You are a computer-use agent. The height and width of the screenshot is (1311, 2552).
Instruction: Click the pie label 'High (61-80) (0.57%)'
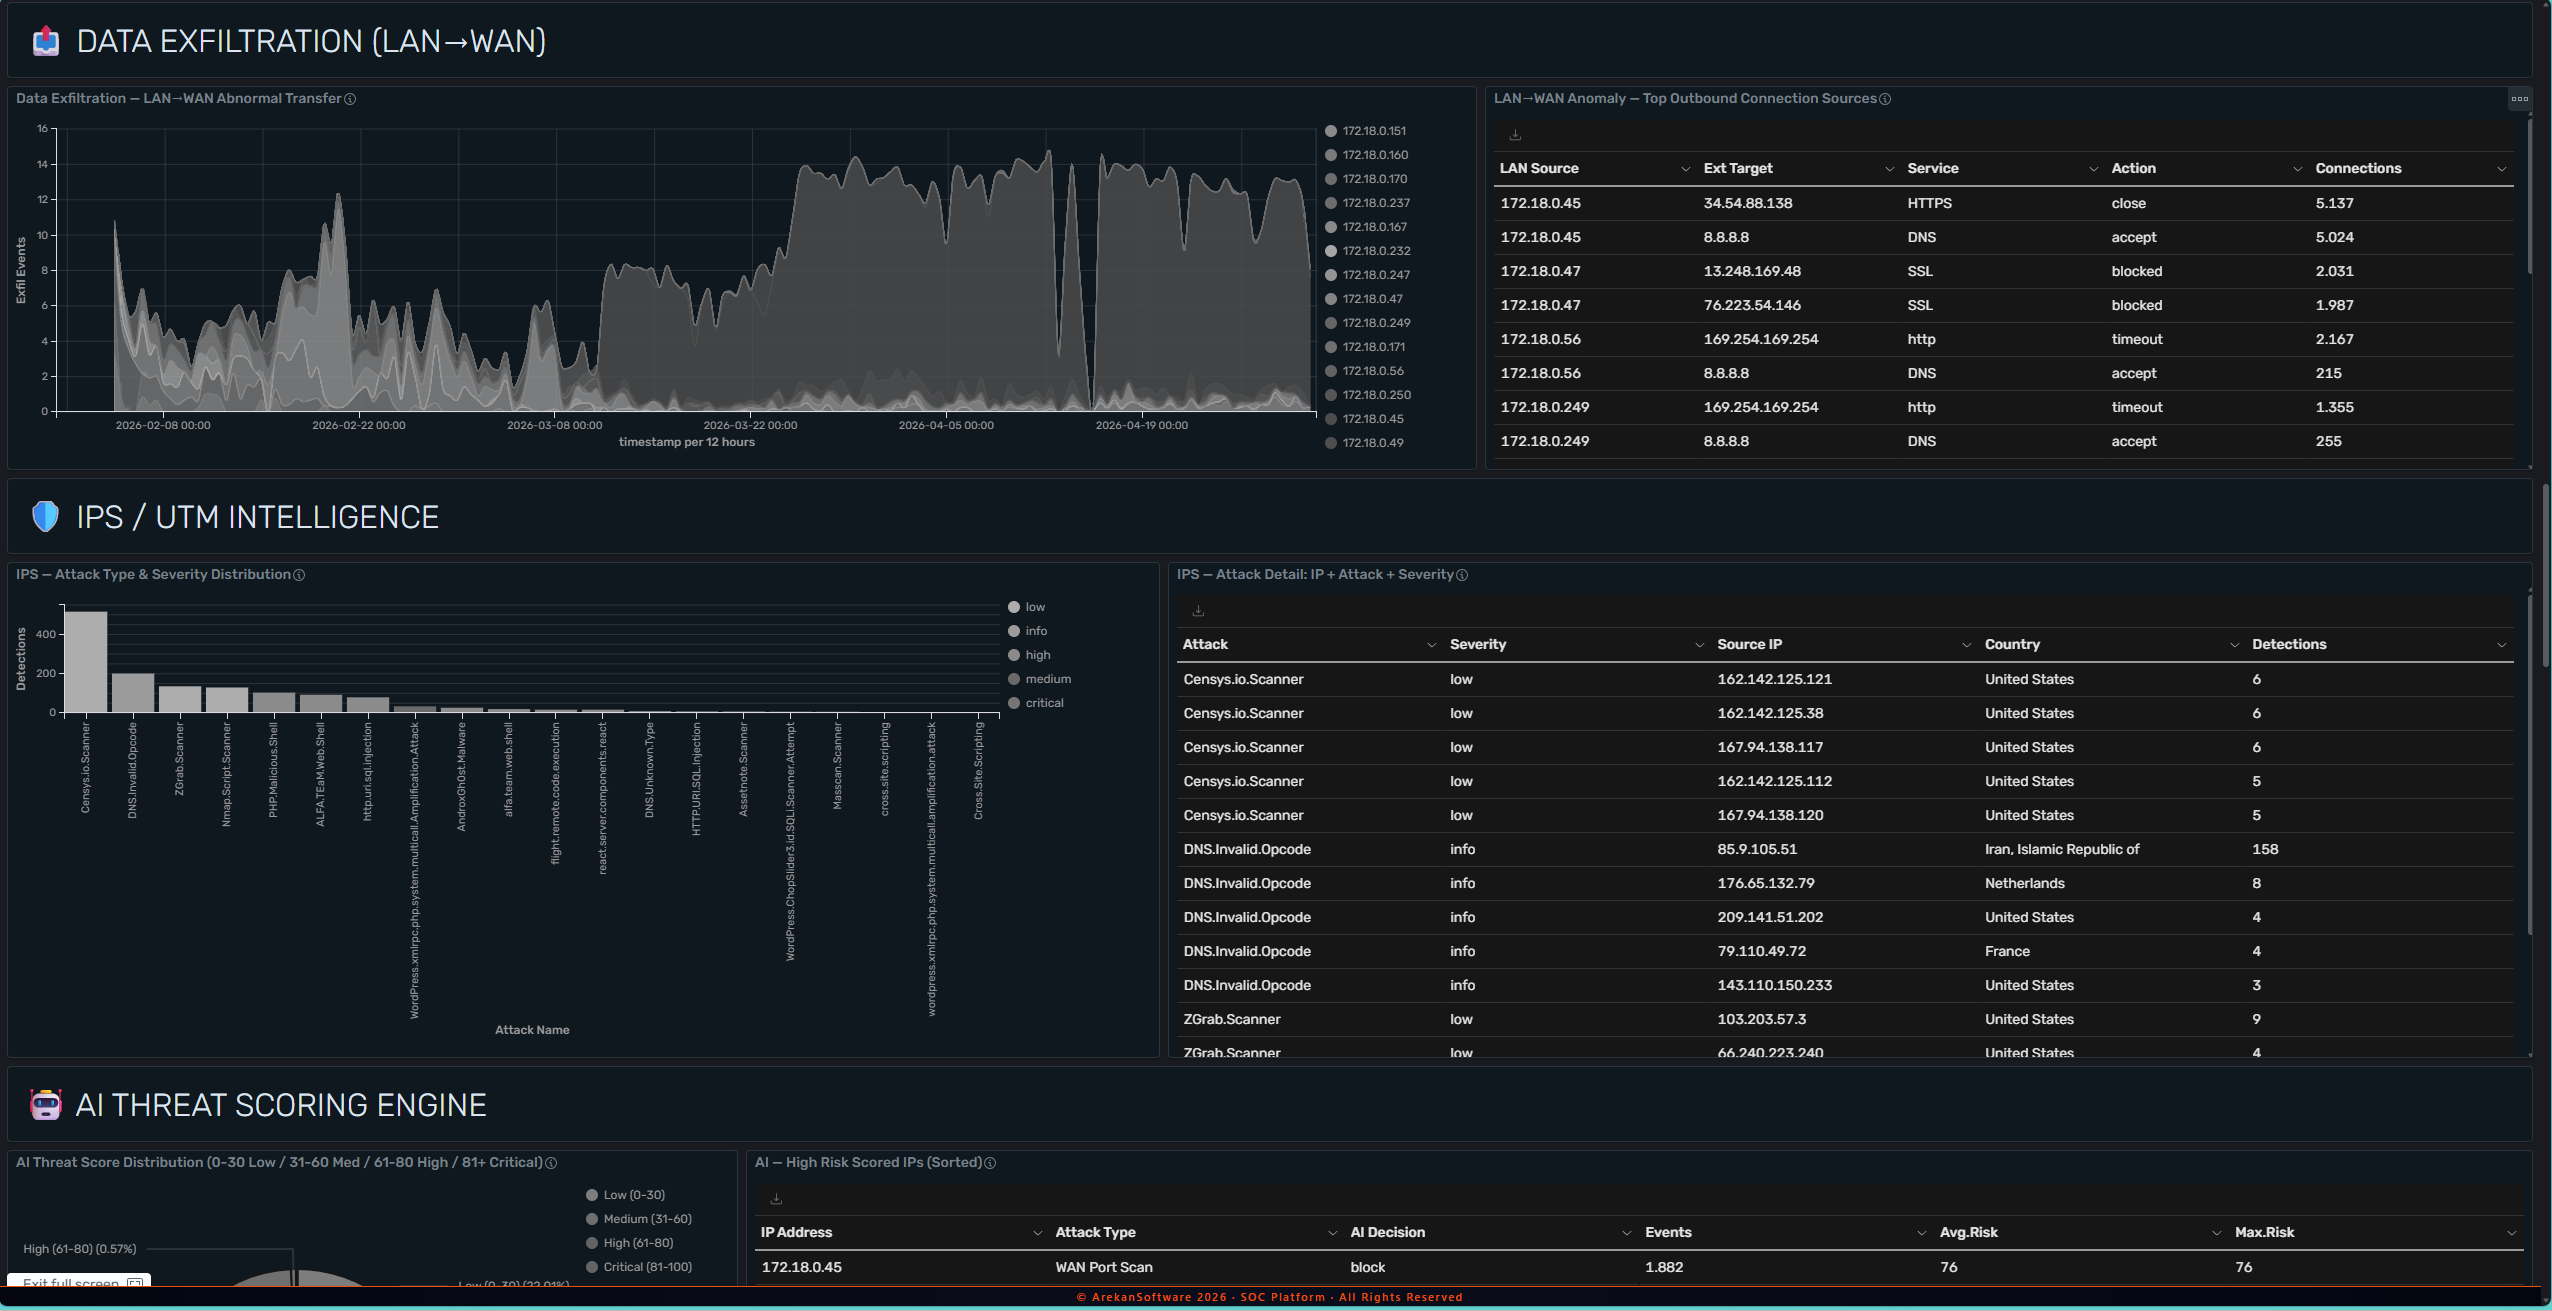tap(80, 1249)
